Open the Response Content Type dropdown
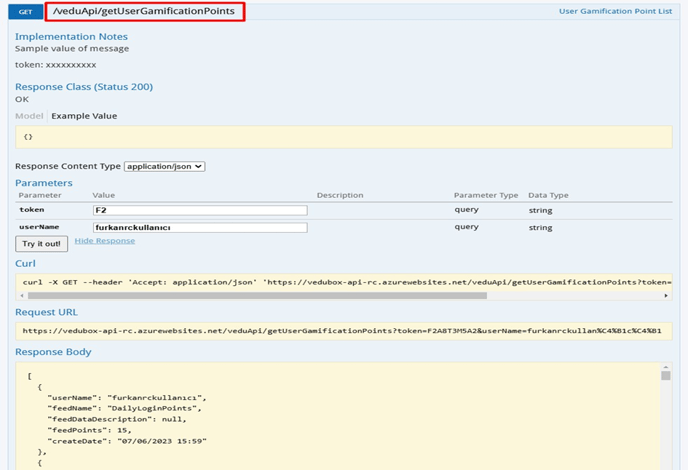Screen dimensions: 688x470 pyautogui.click(x=165, y=166)
